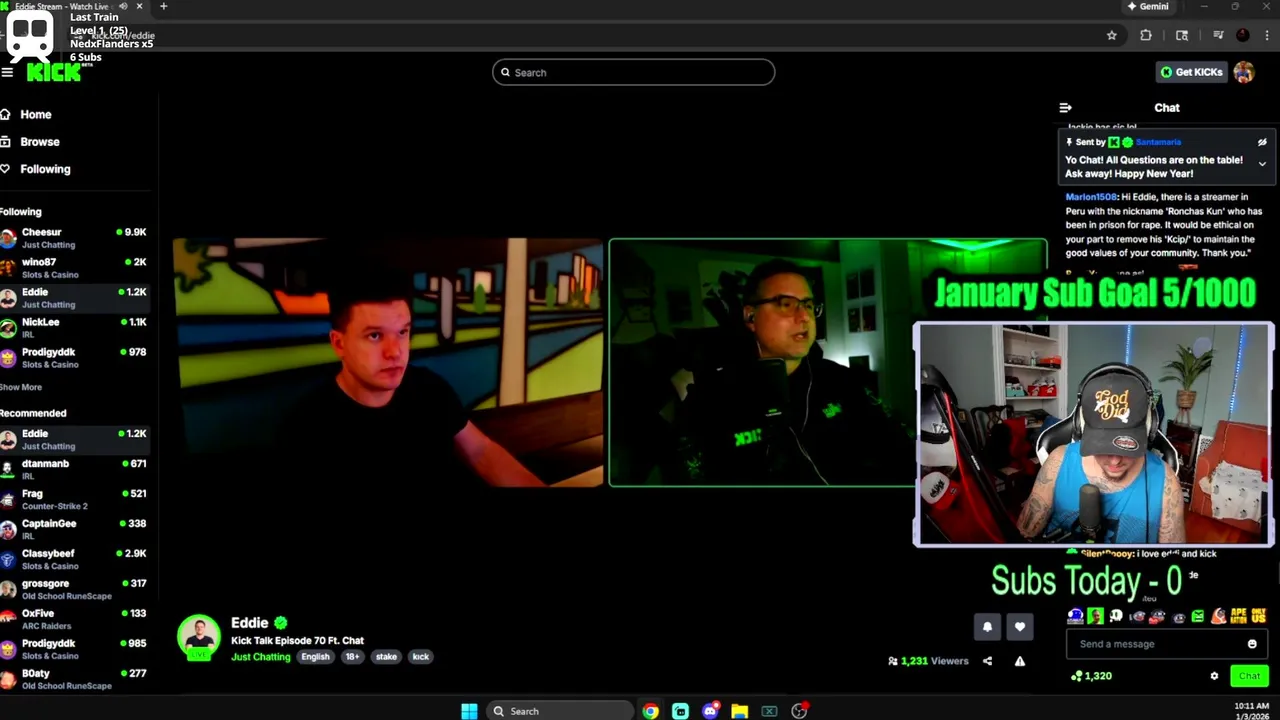The height and width of the screenshot is (720, 1280).
Task: Select the stake tag
Action: click(386, 657)
